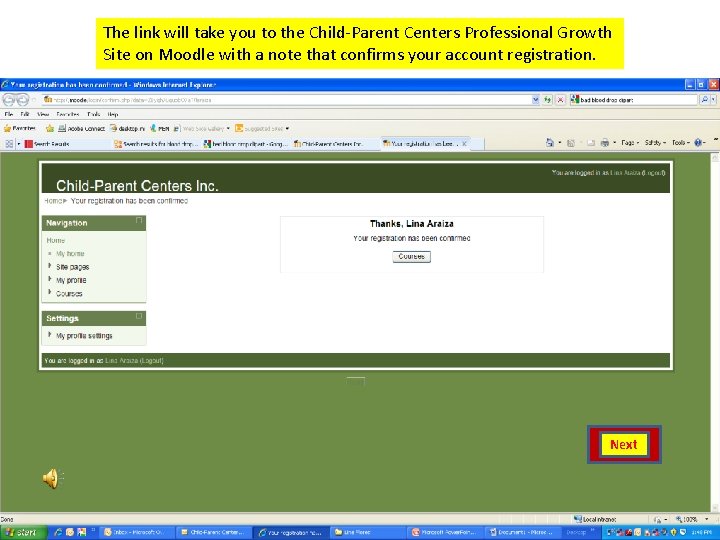Screen dimensions: 720x540
Task: Open the Lina Flores folder taskbar button
Action: 369,532
